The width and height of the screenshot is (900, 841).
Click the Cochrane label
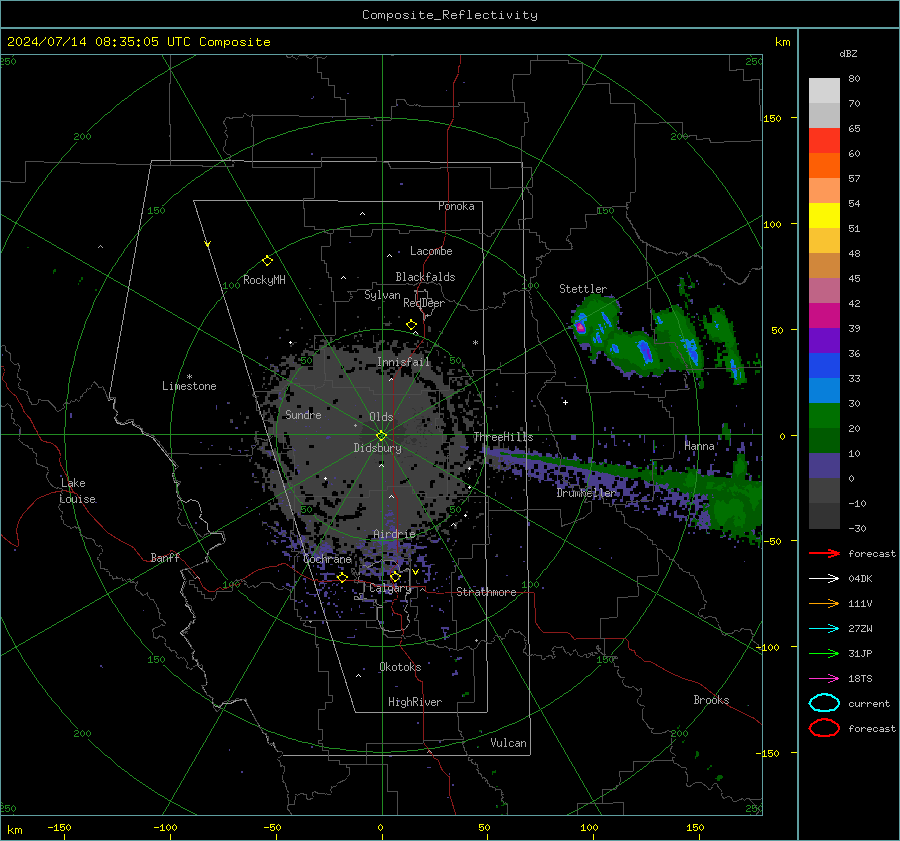point(327,559)
